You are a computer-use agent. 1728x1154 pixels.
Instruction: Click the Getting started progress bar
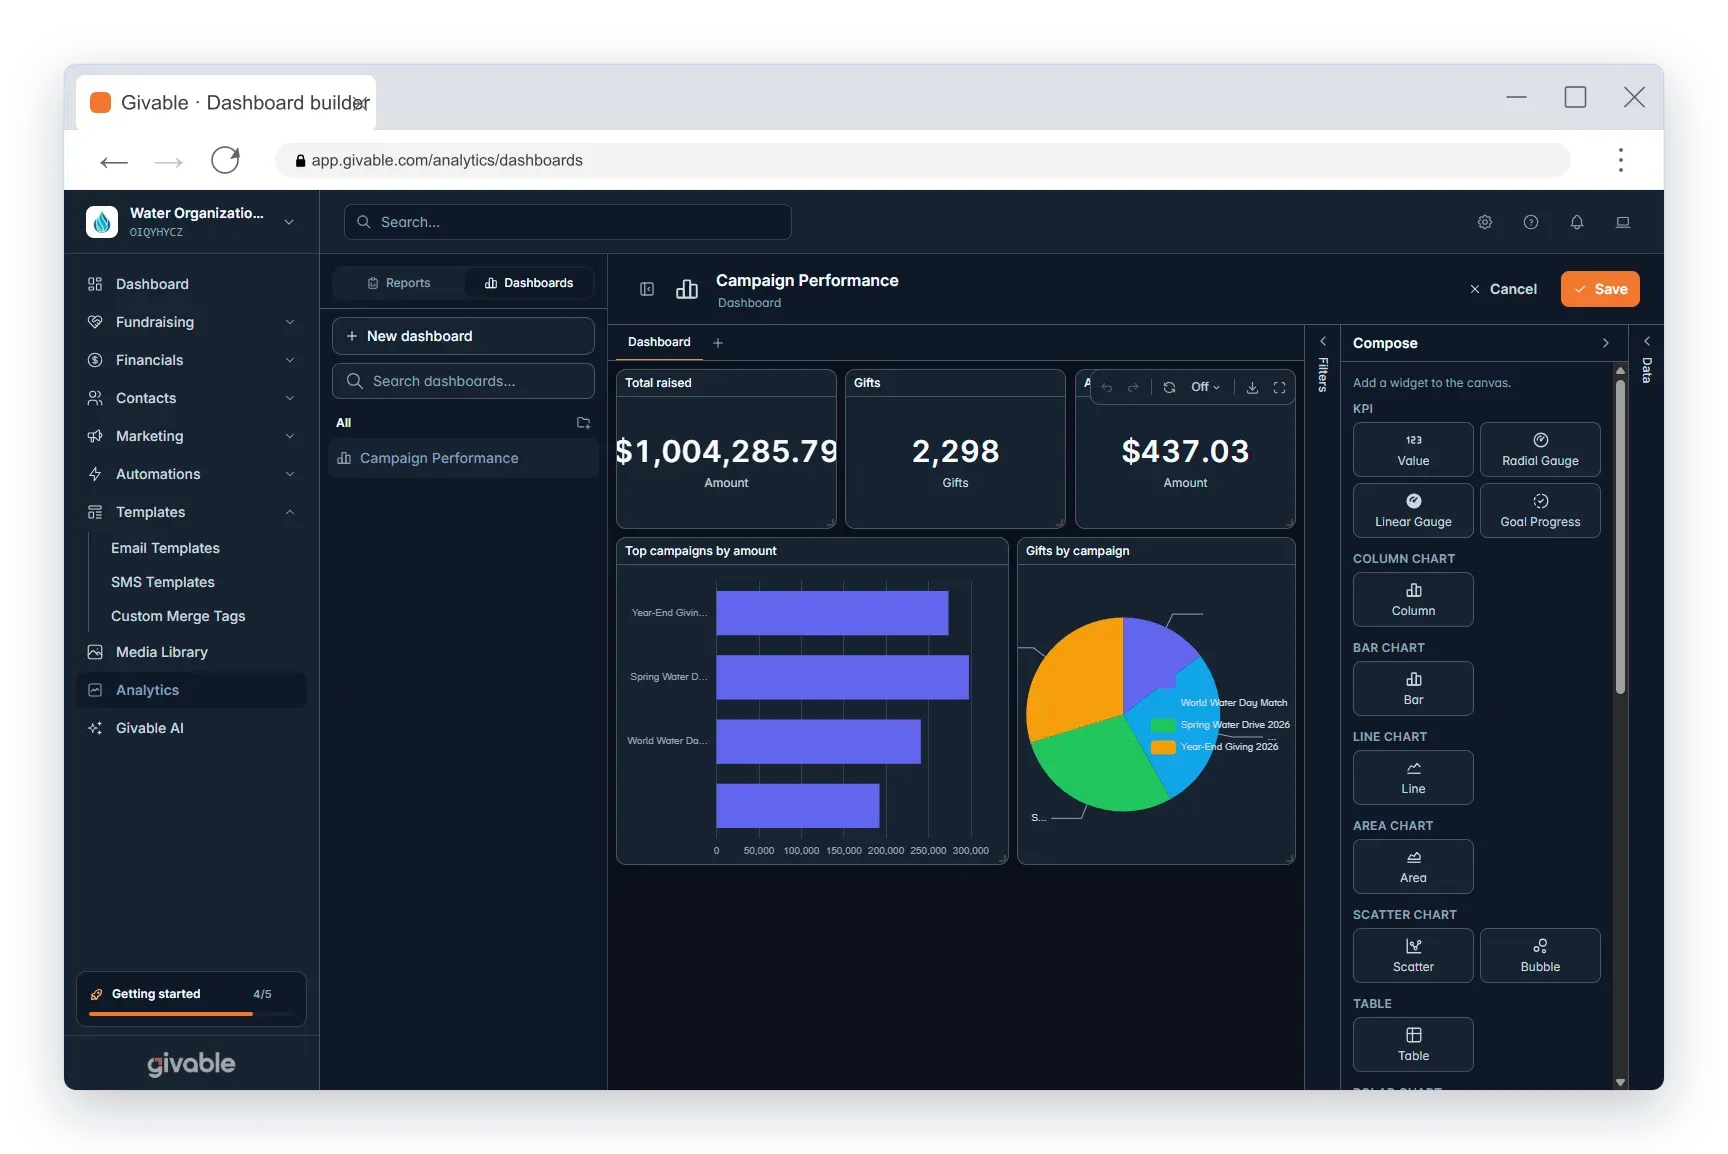tap(191, 1014)
